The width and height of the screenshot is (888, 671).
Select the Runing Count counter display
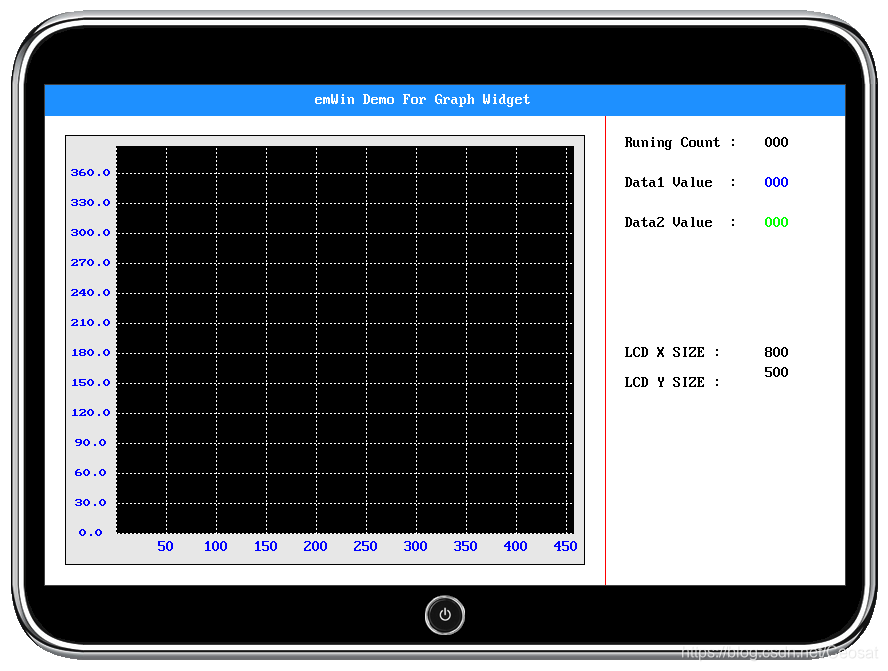tap(776, 142)
